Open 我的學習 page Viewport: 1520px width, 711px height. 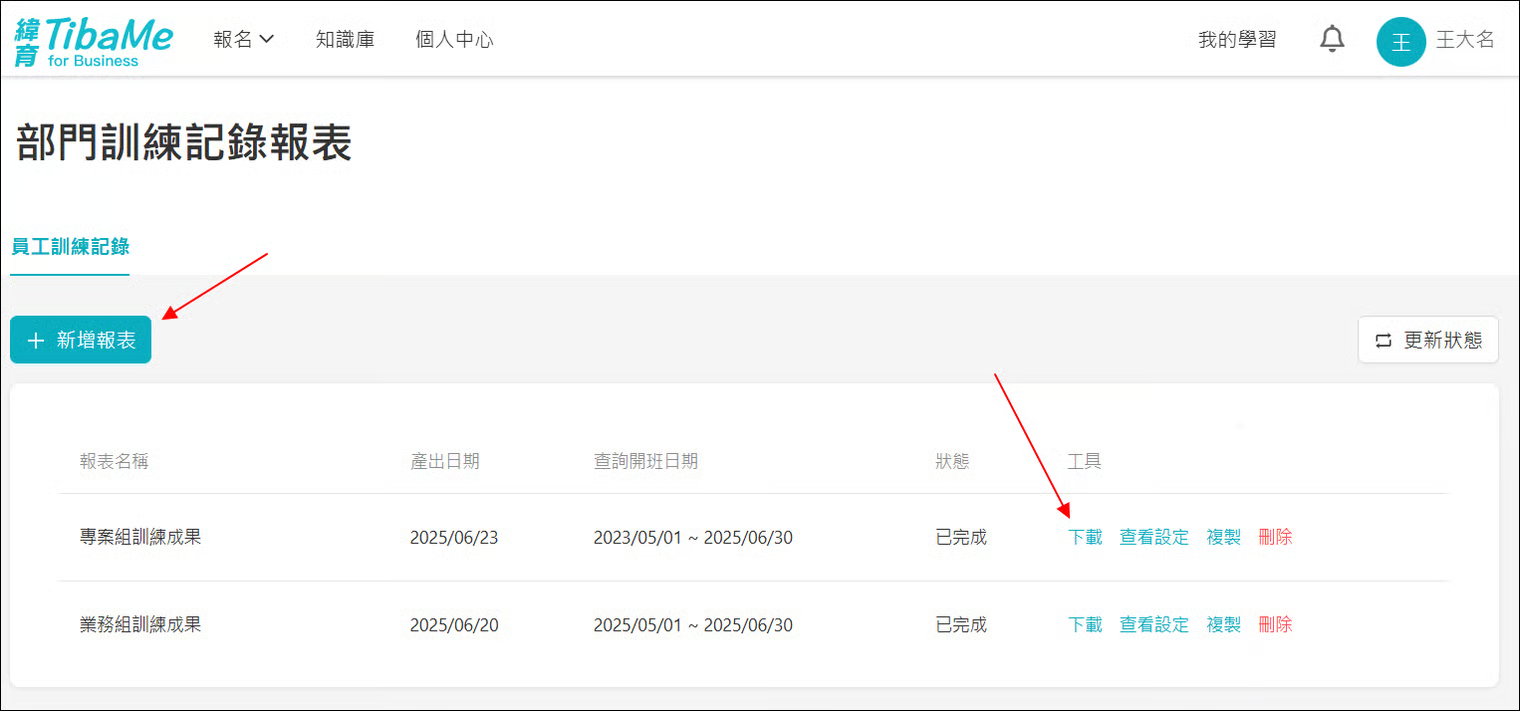(x=1237, y=40)
